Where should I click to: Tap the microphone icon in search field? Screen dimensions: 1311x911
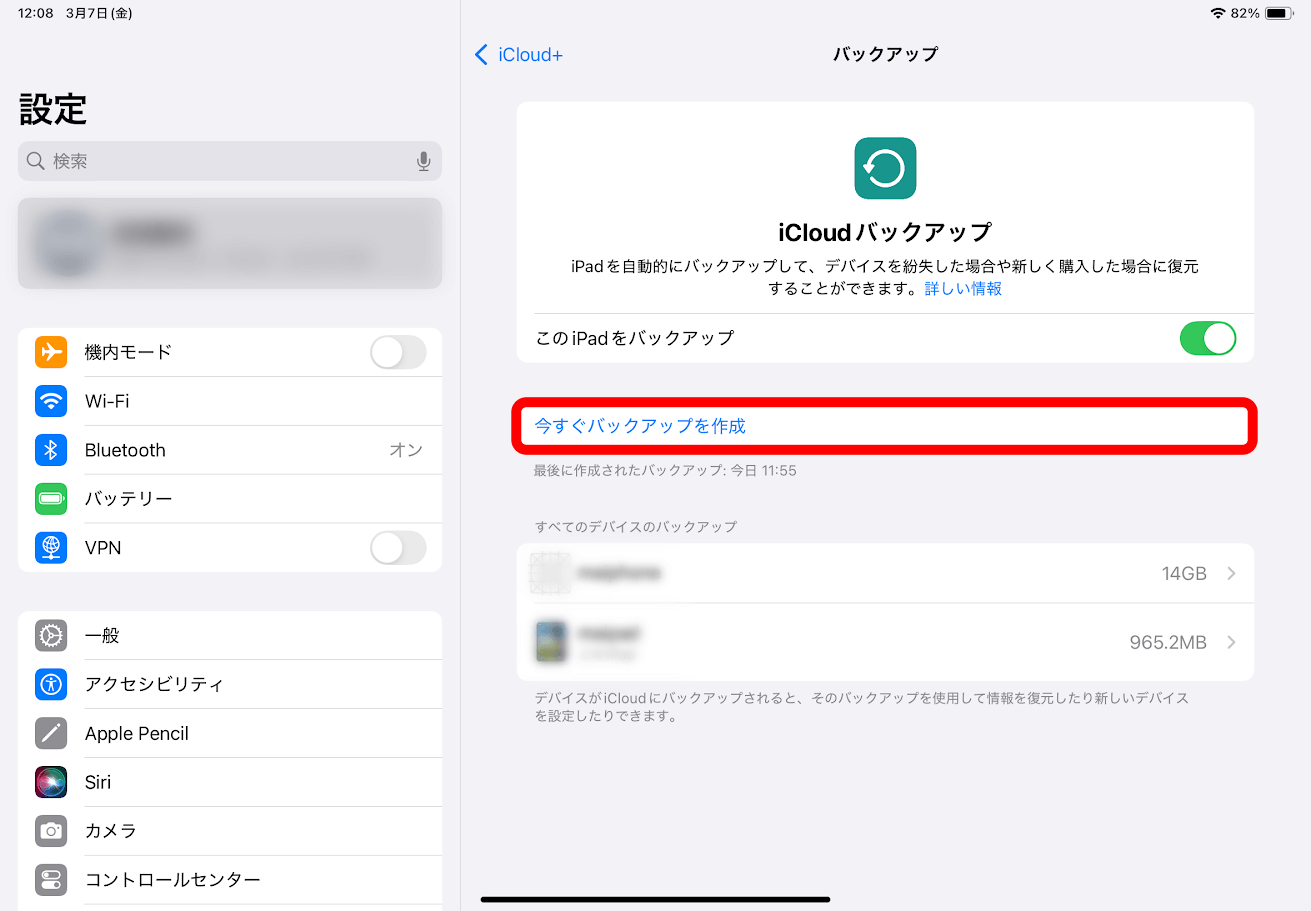(424, 161)
